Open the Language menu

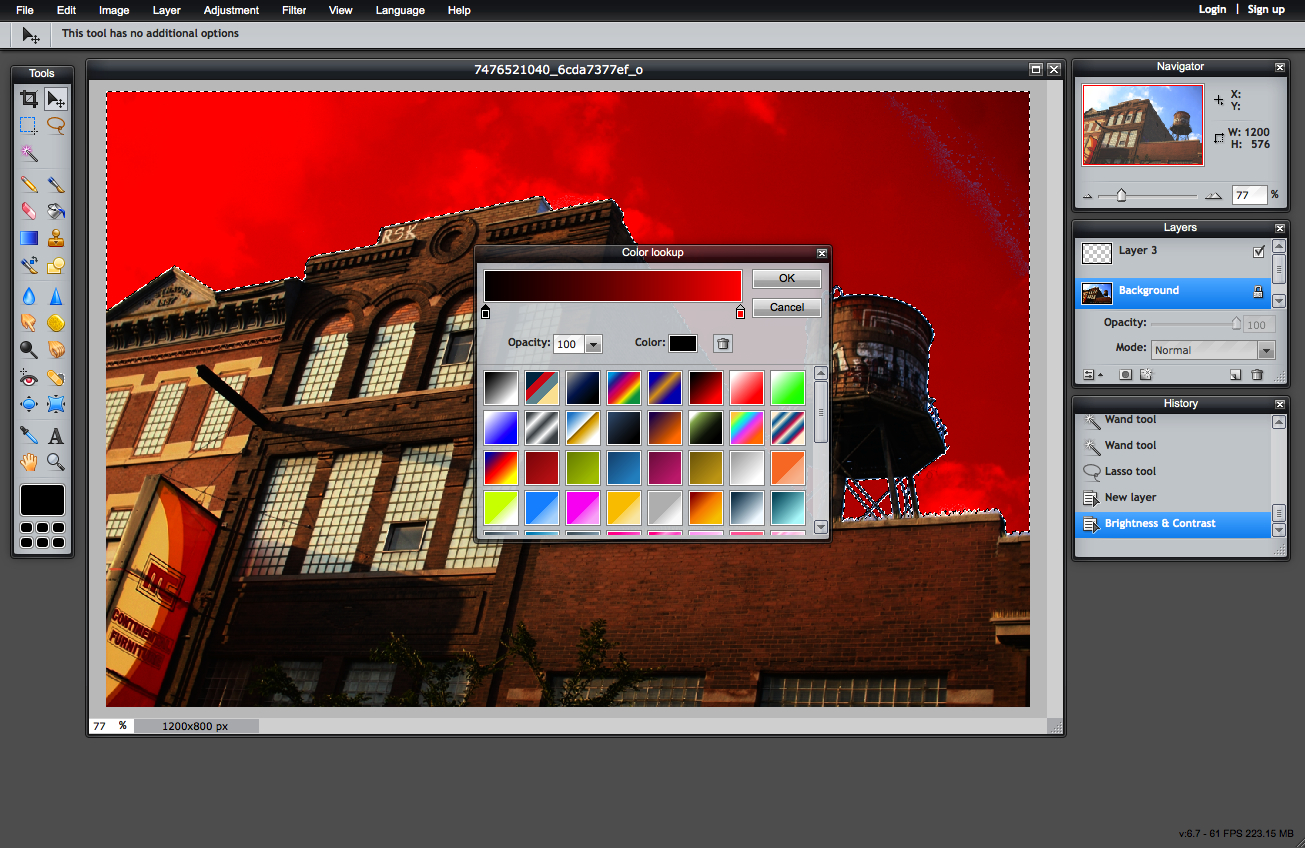tap(400, 10)
